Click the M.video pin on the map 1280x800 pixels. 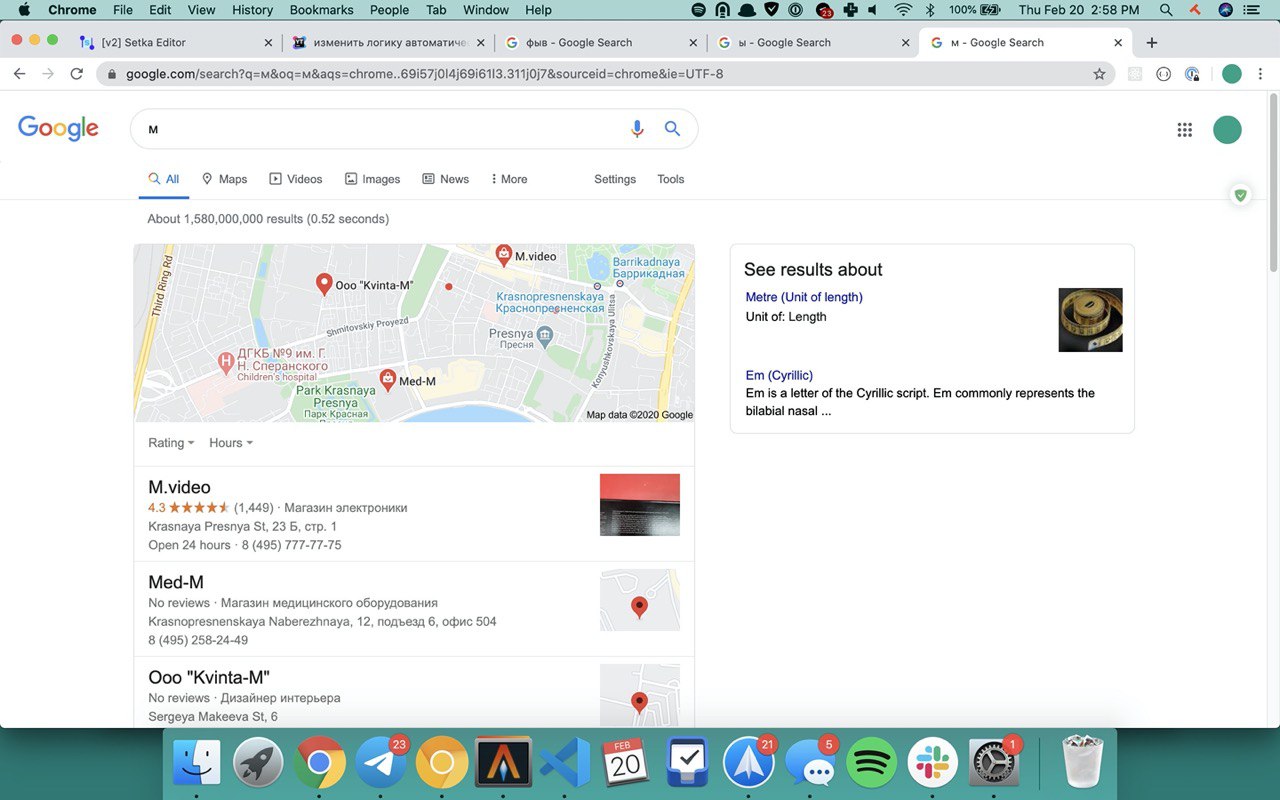point(505,255)
